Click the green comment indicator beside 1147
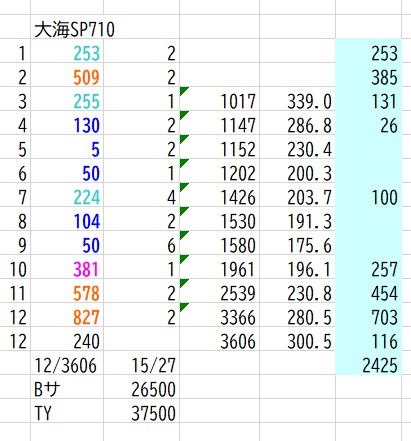Screen dimensions: 411x441 [184, 115]
